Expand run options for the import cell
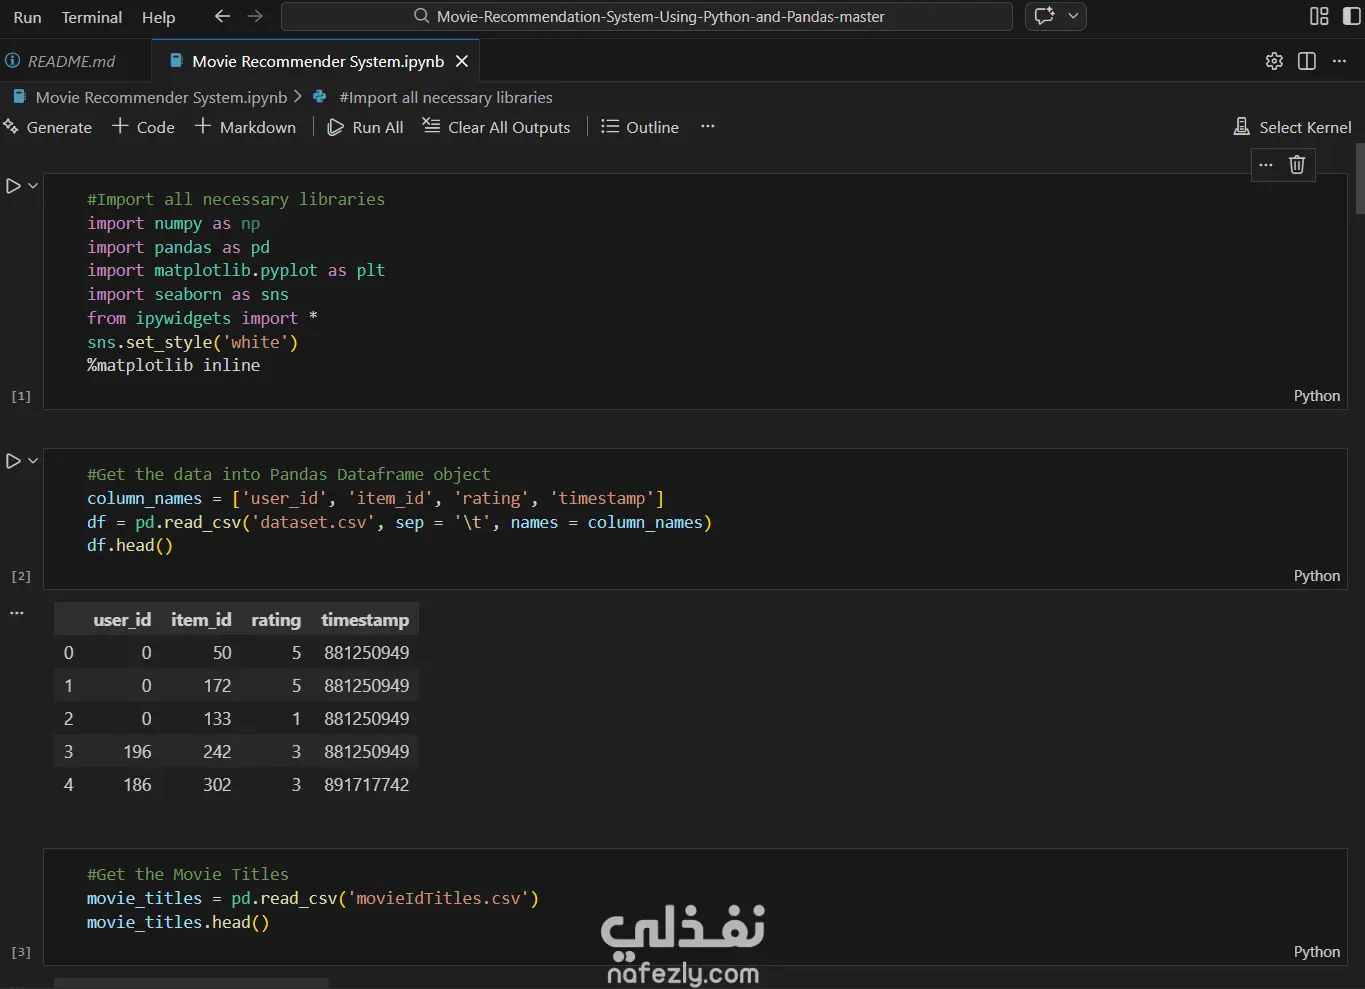The image size is (1365, 989). click(x=33, y=186)
